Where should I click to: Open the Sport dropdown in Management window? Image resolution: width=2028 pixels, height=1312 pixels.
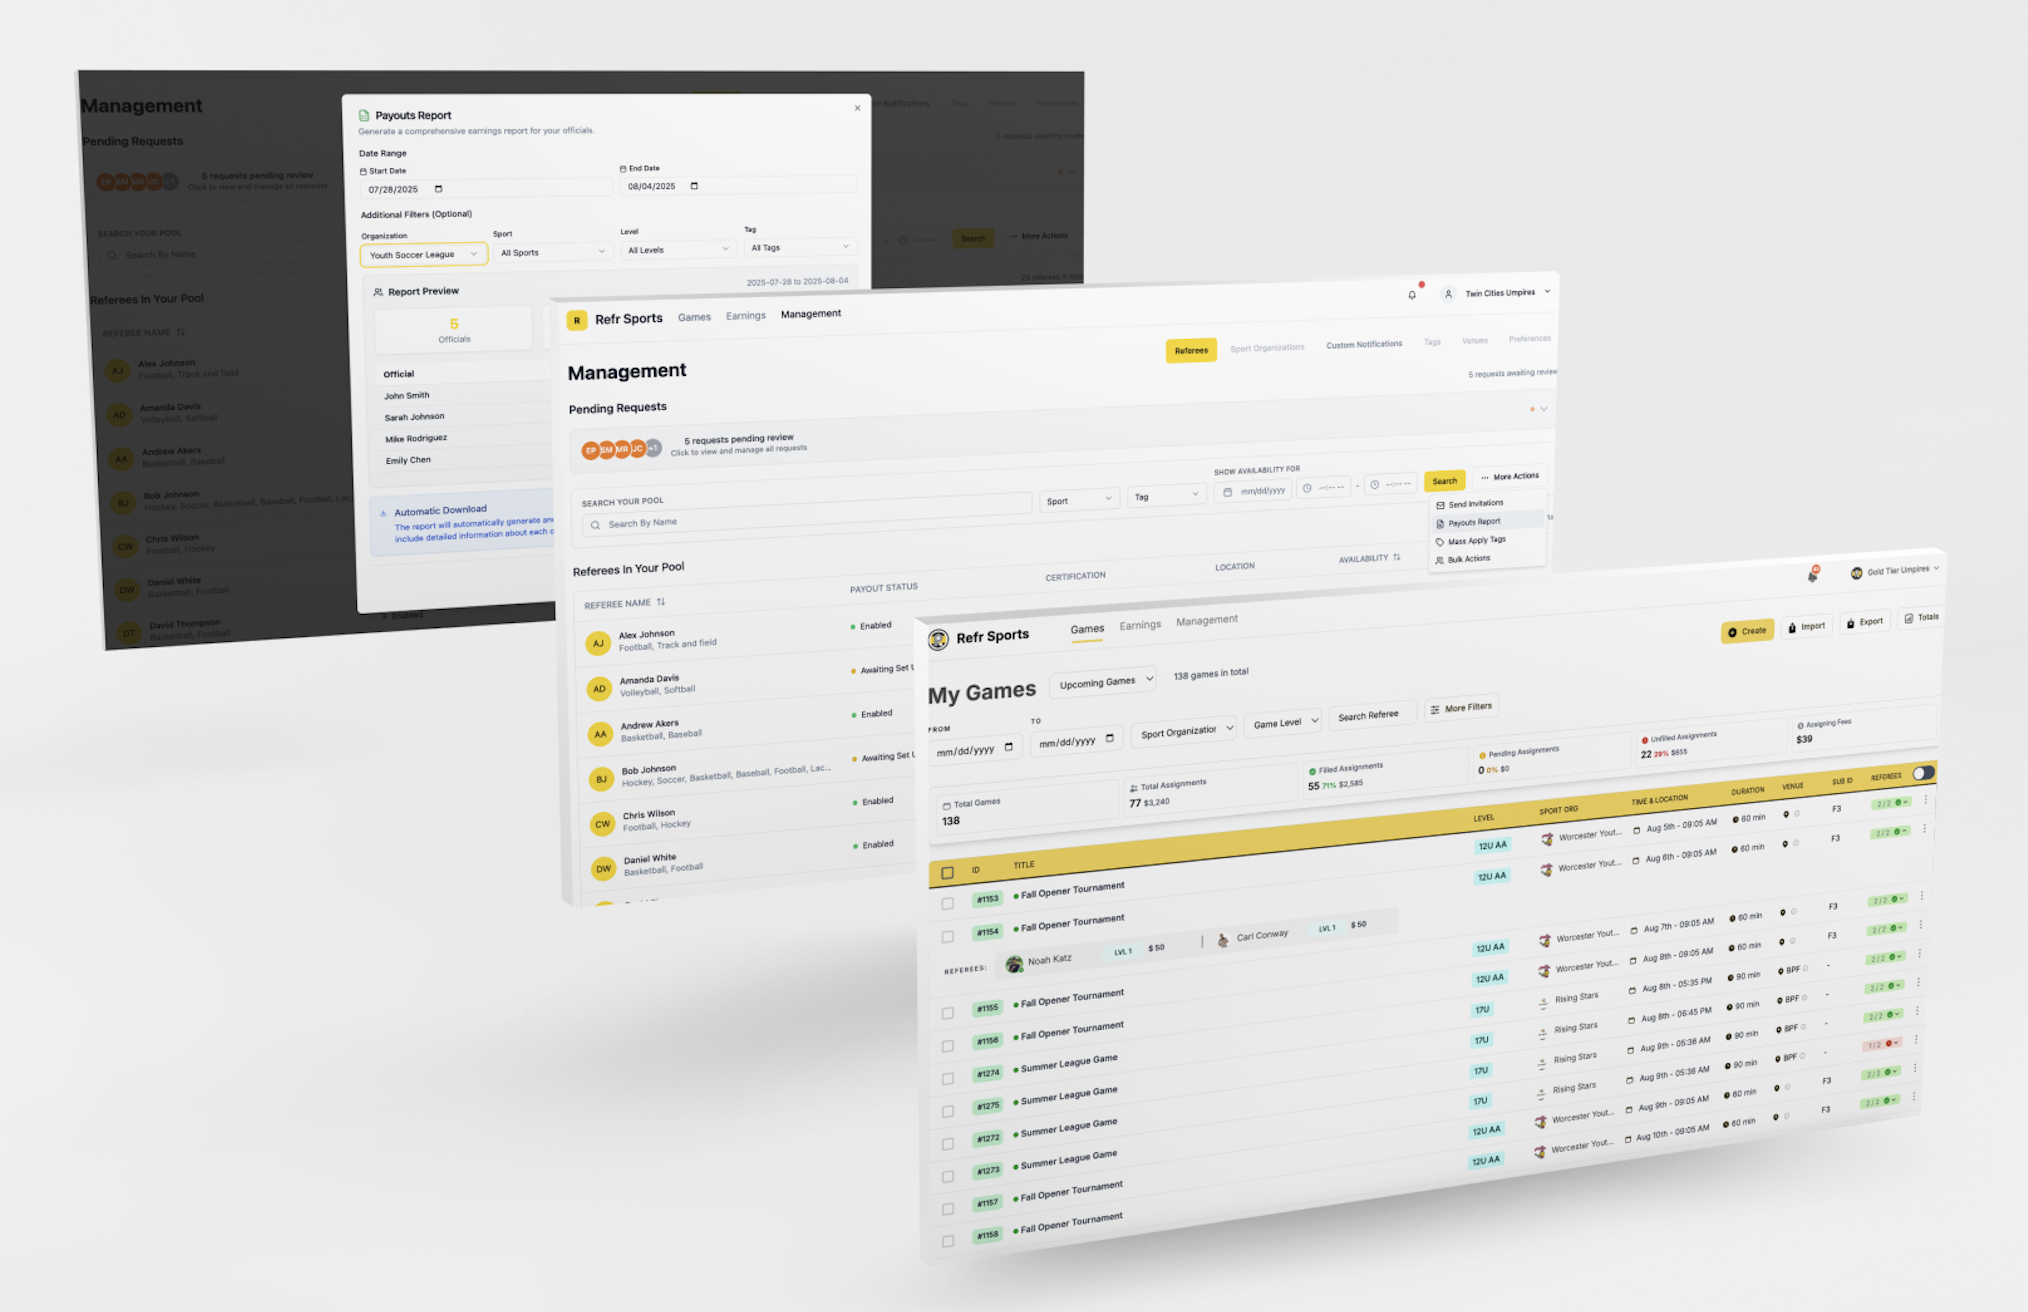point(1078,500)
